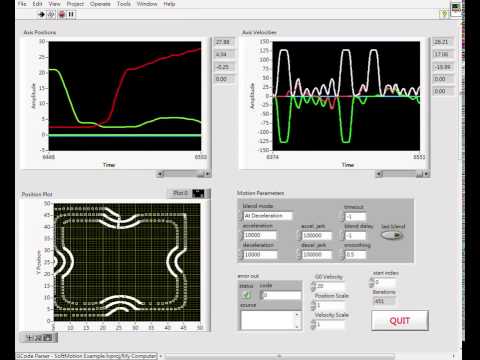This screenshot has width=480, height=360.
Task: Click the start index input field
Action: pos(385,283)
